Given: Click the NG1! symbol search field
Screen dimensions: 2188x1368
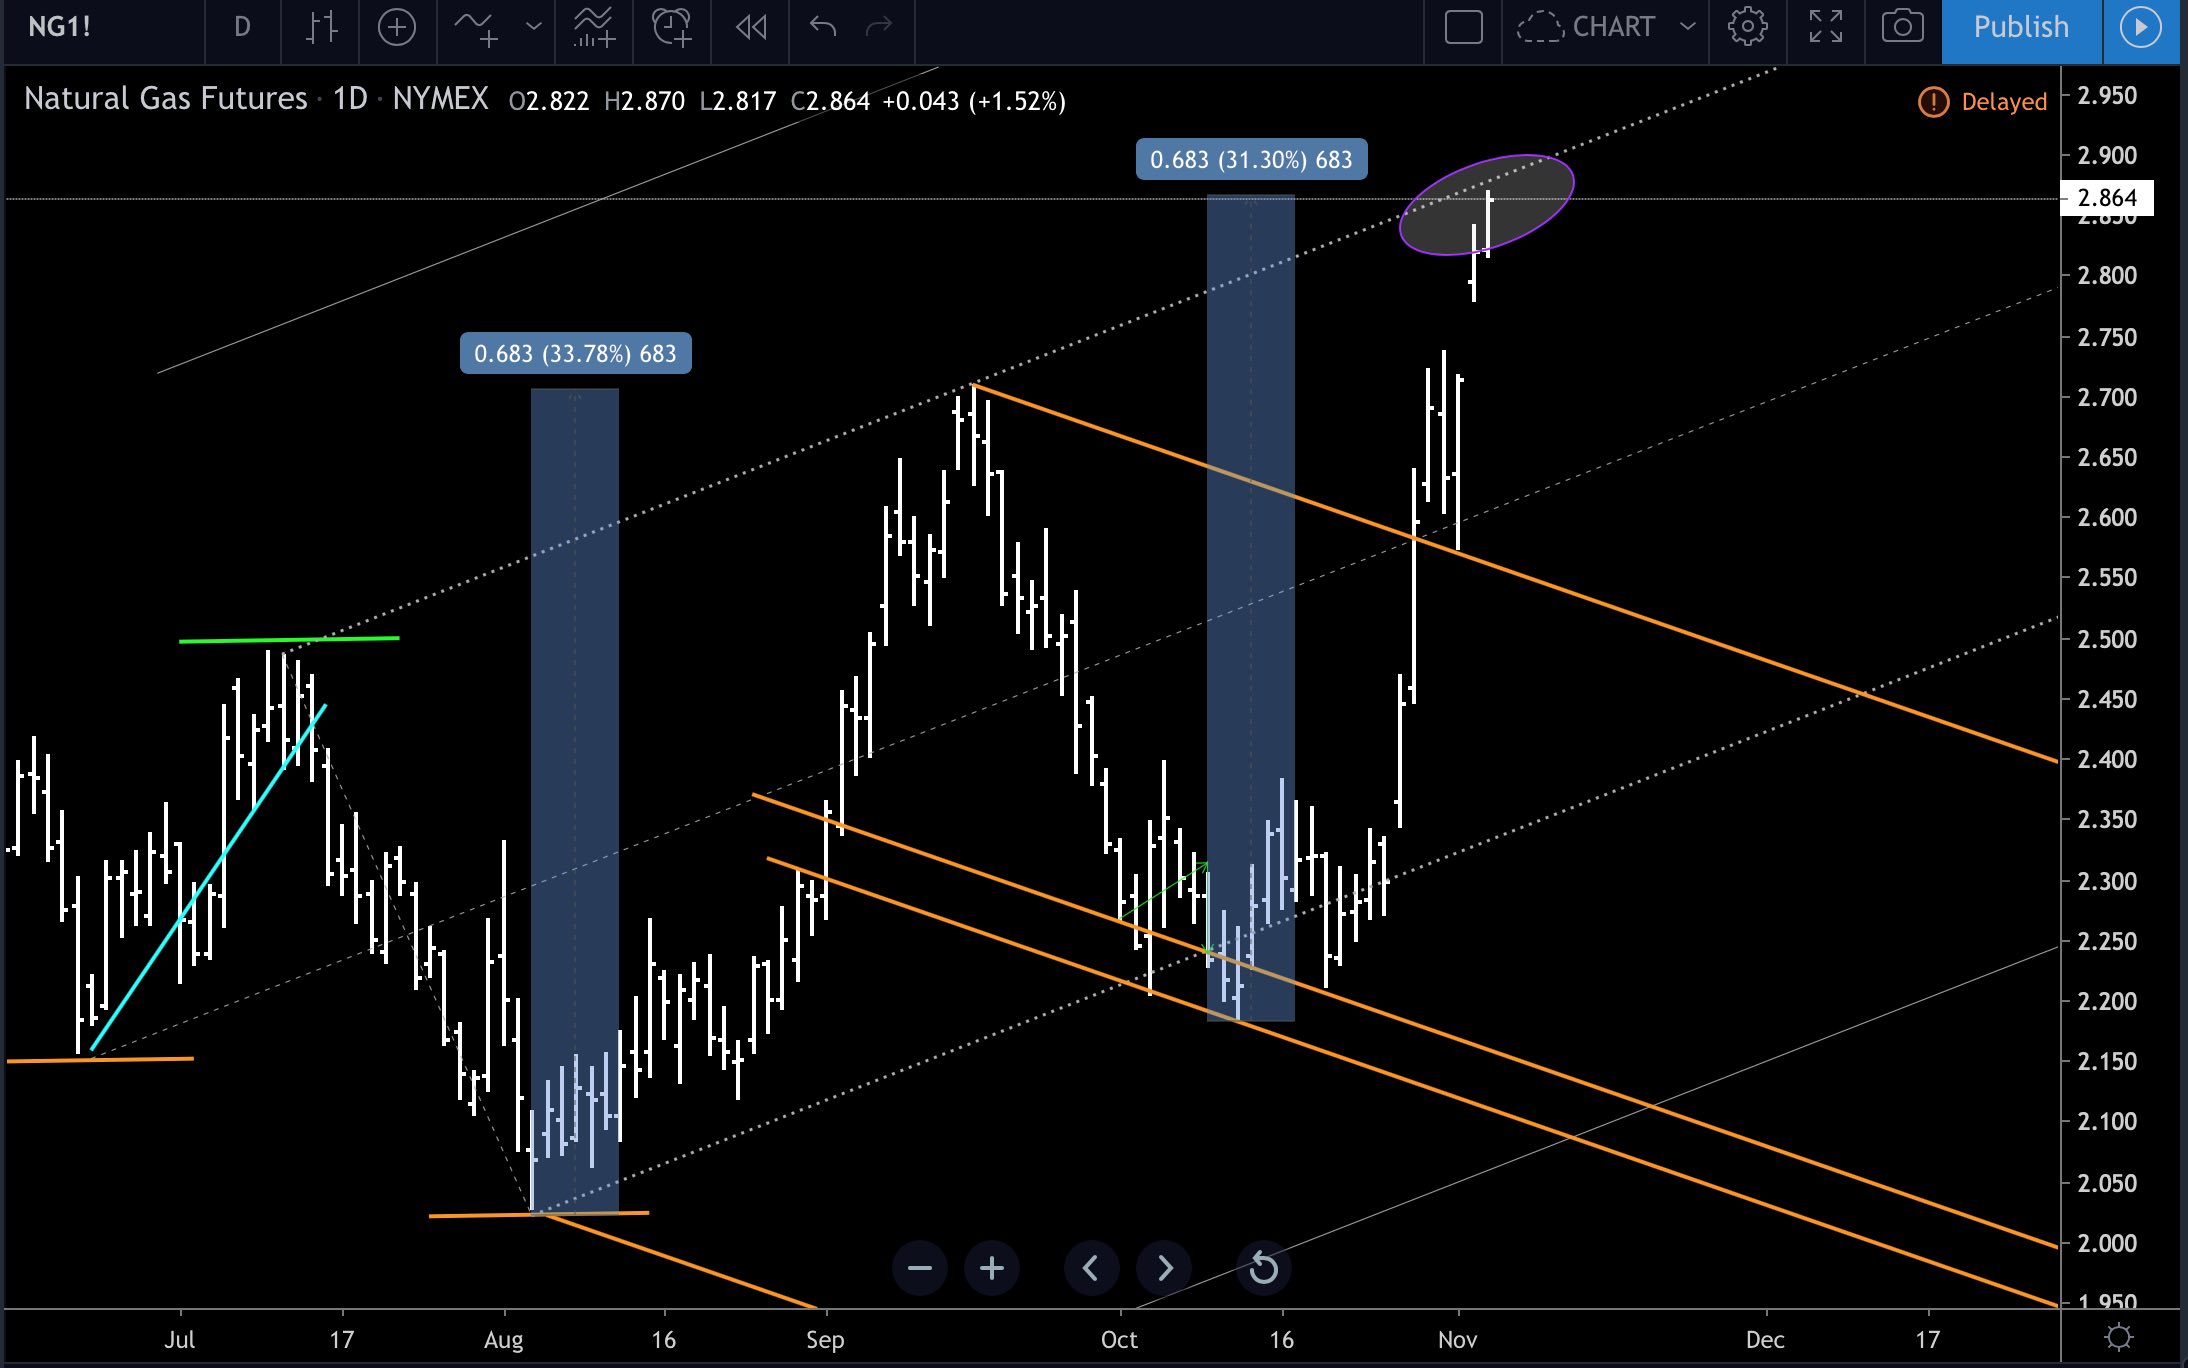Looking at the screenshot, I should tap(60, 27).
